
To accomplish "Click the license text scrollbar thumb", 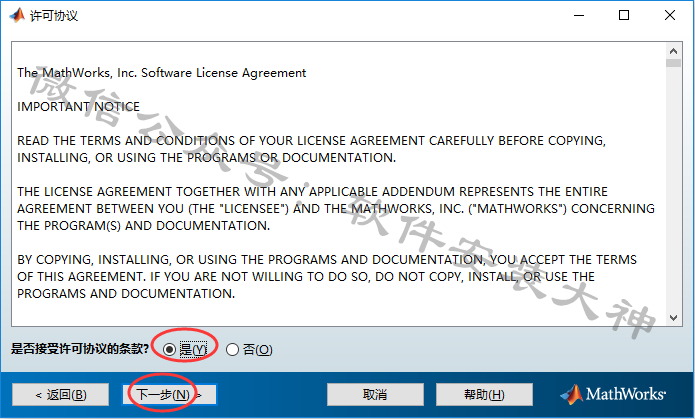I will point(673,63).
